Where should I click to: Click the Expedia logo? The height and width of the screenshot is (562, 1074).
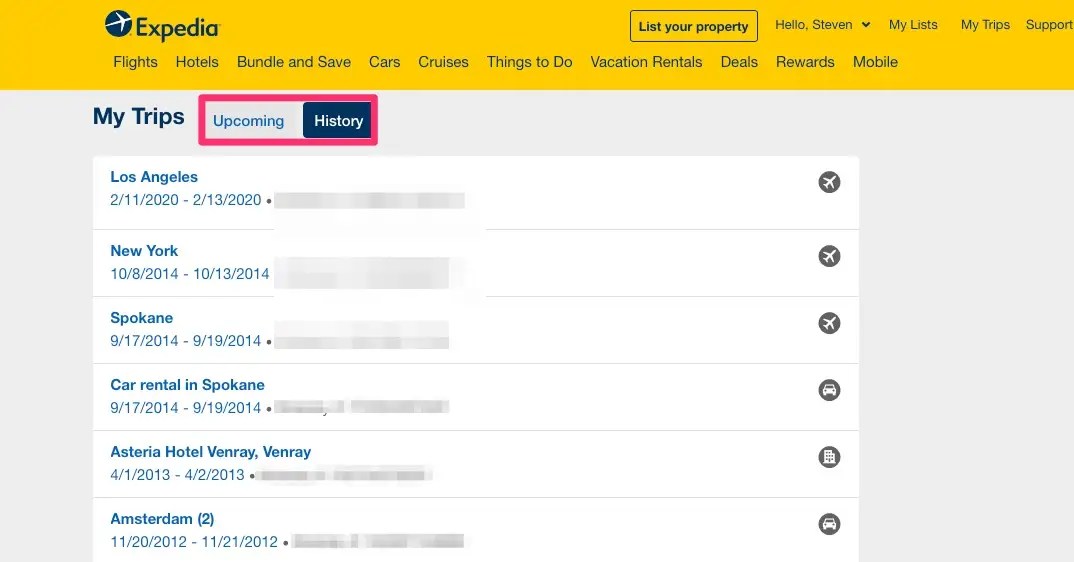click(x=162, y=26)
